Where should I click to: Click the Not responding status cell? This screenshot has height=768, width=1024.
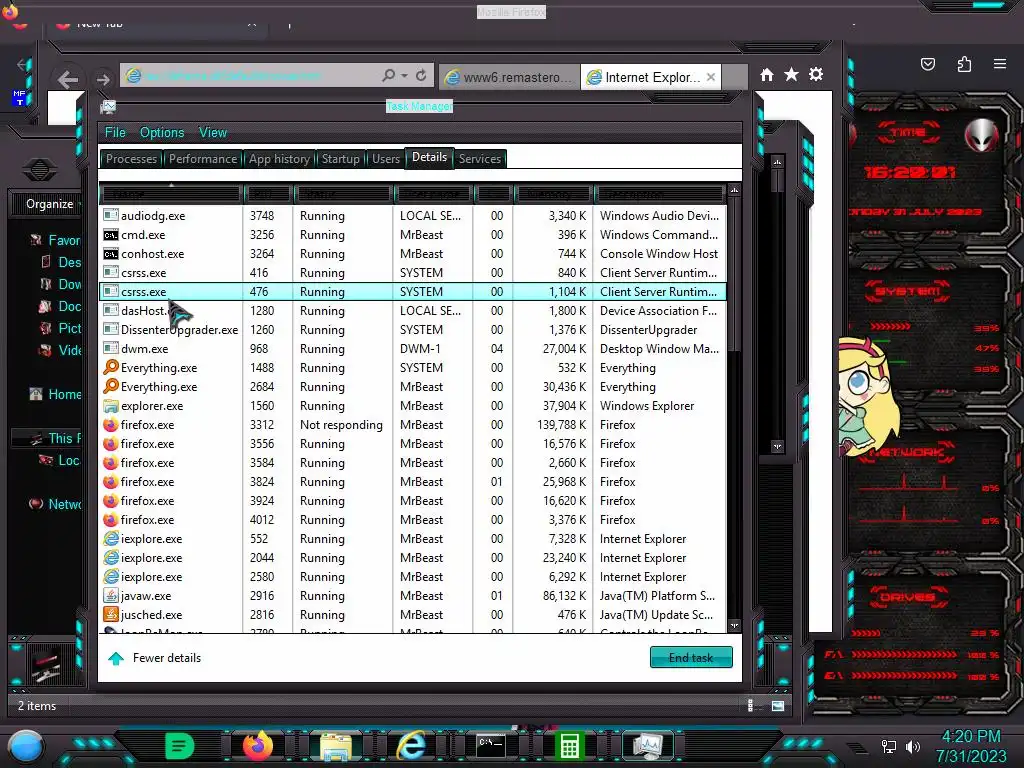click(342, 424)
